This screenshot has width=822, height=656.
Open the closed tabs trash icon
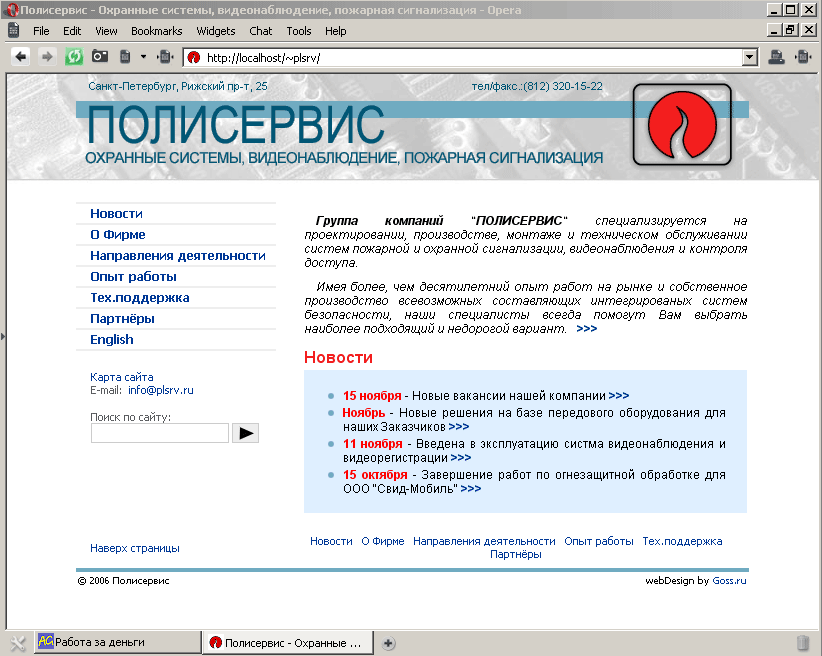click(803, 642)
